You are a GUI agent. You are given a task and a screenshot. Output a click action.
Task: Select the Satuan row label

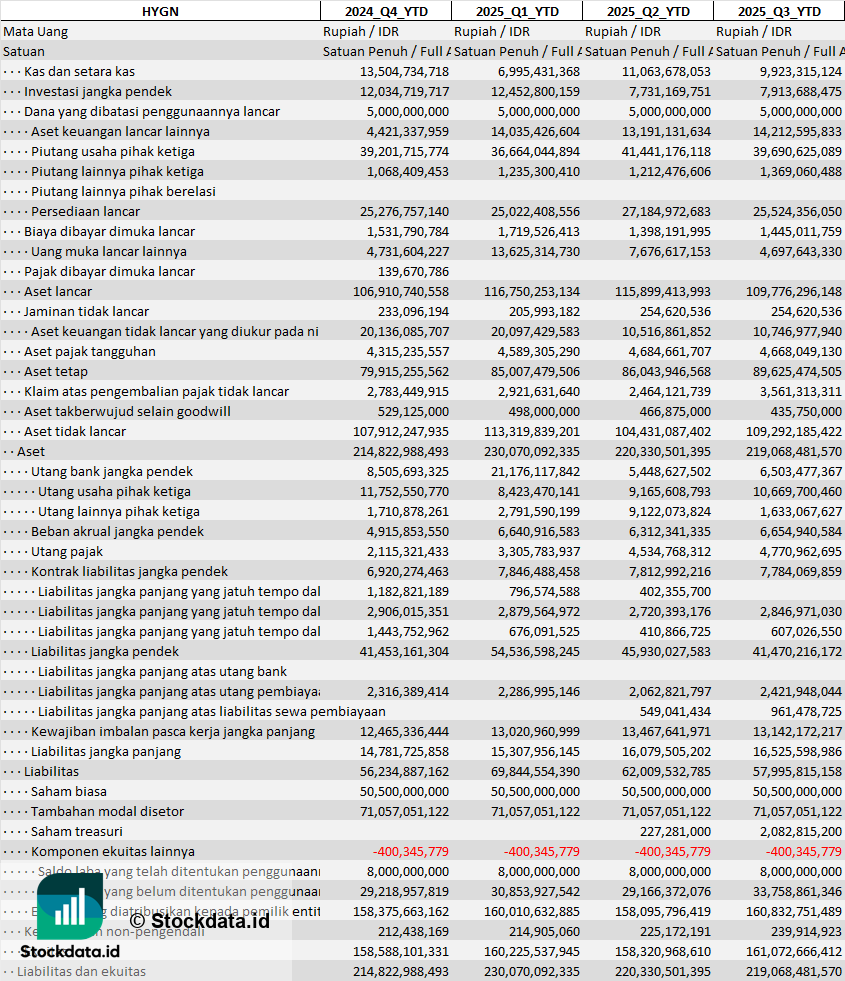click(x=24, y=51)
